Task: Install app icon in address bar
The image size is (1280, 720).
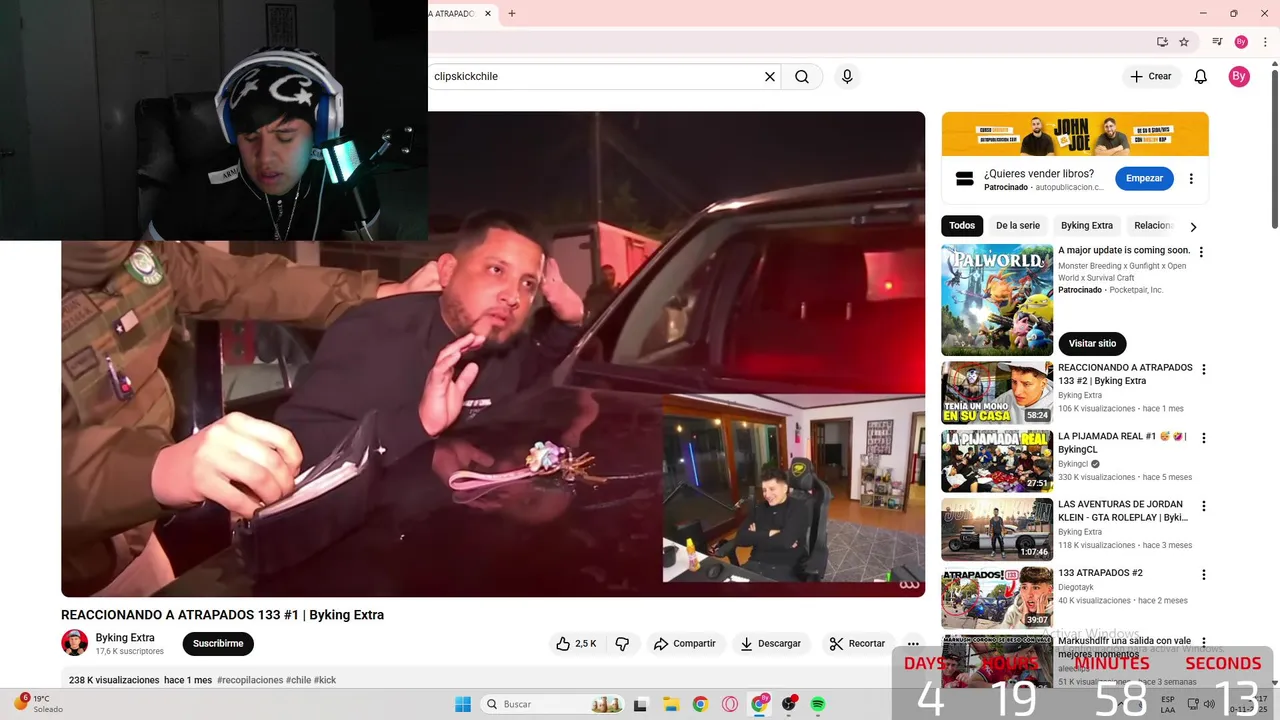Action: (1162, 42)
